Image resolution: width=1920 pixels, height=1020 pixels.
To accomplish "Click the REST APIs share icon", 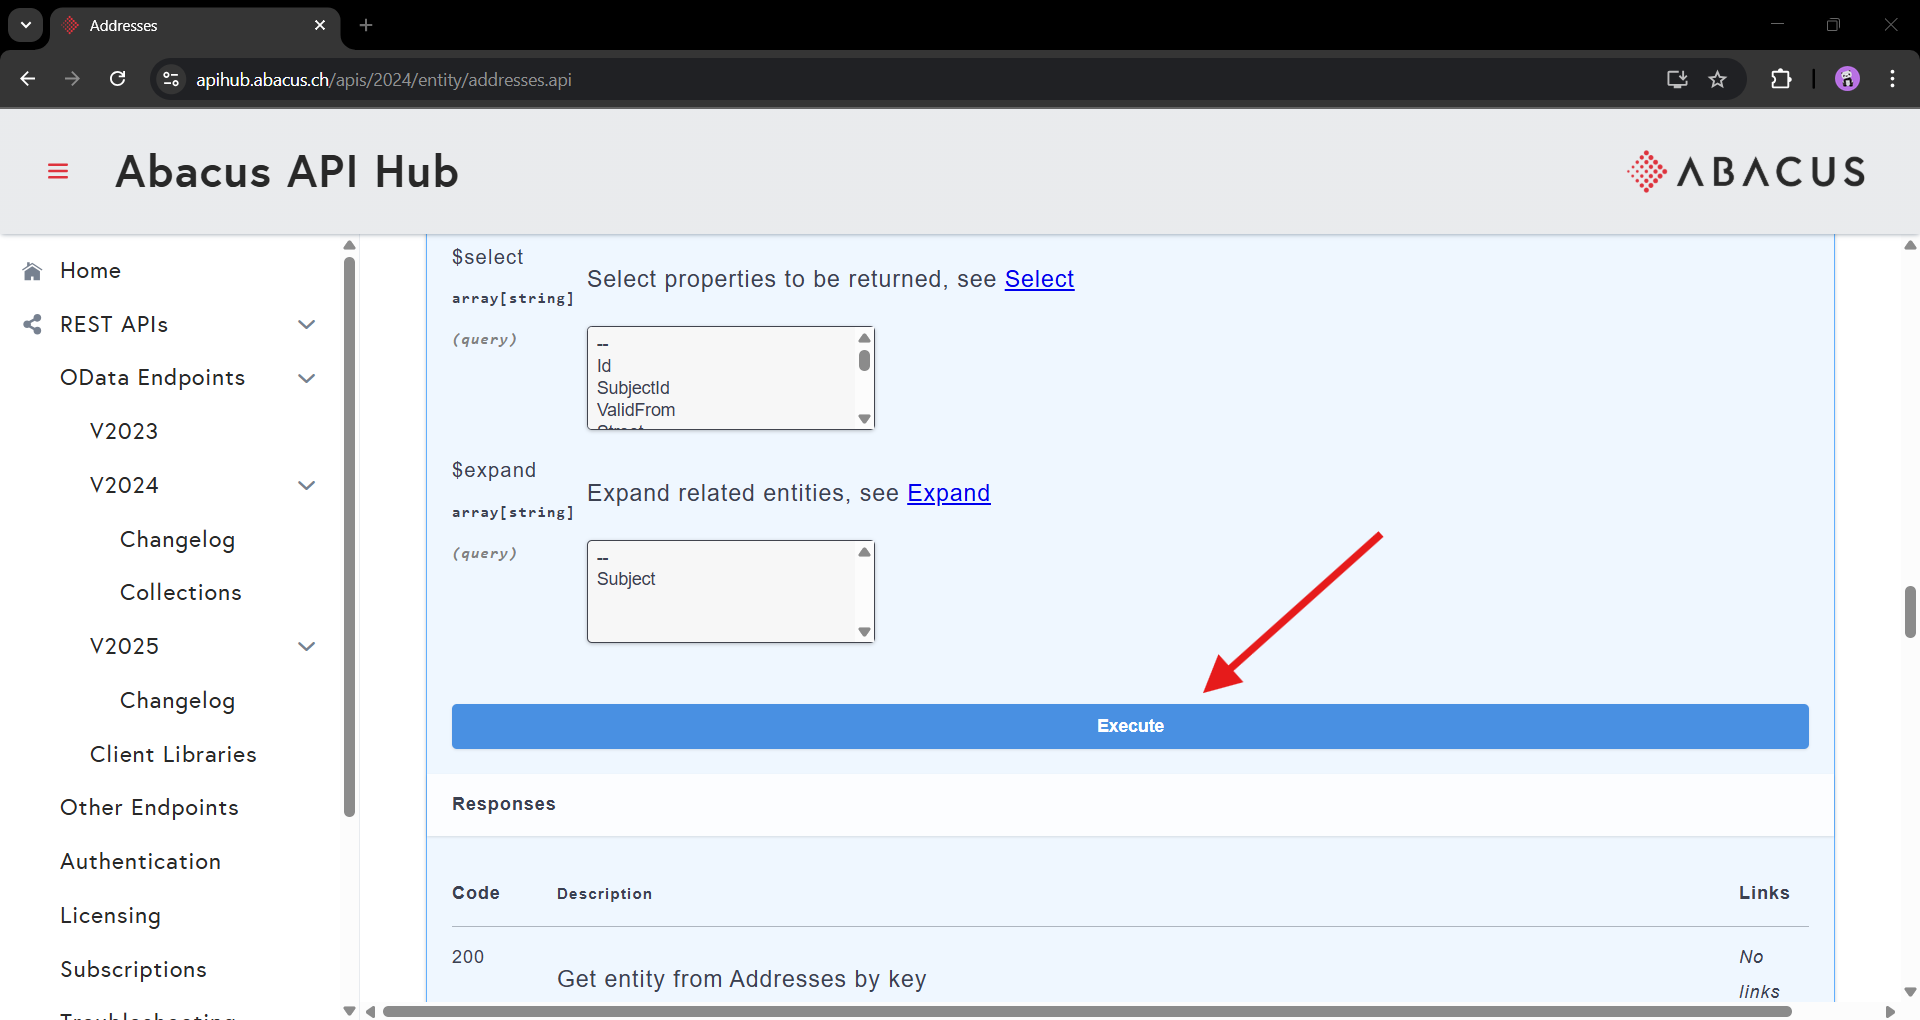I will click(32, 324).
